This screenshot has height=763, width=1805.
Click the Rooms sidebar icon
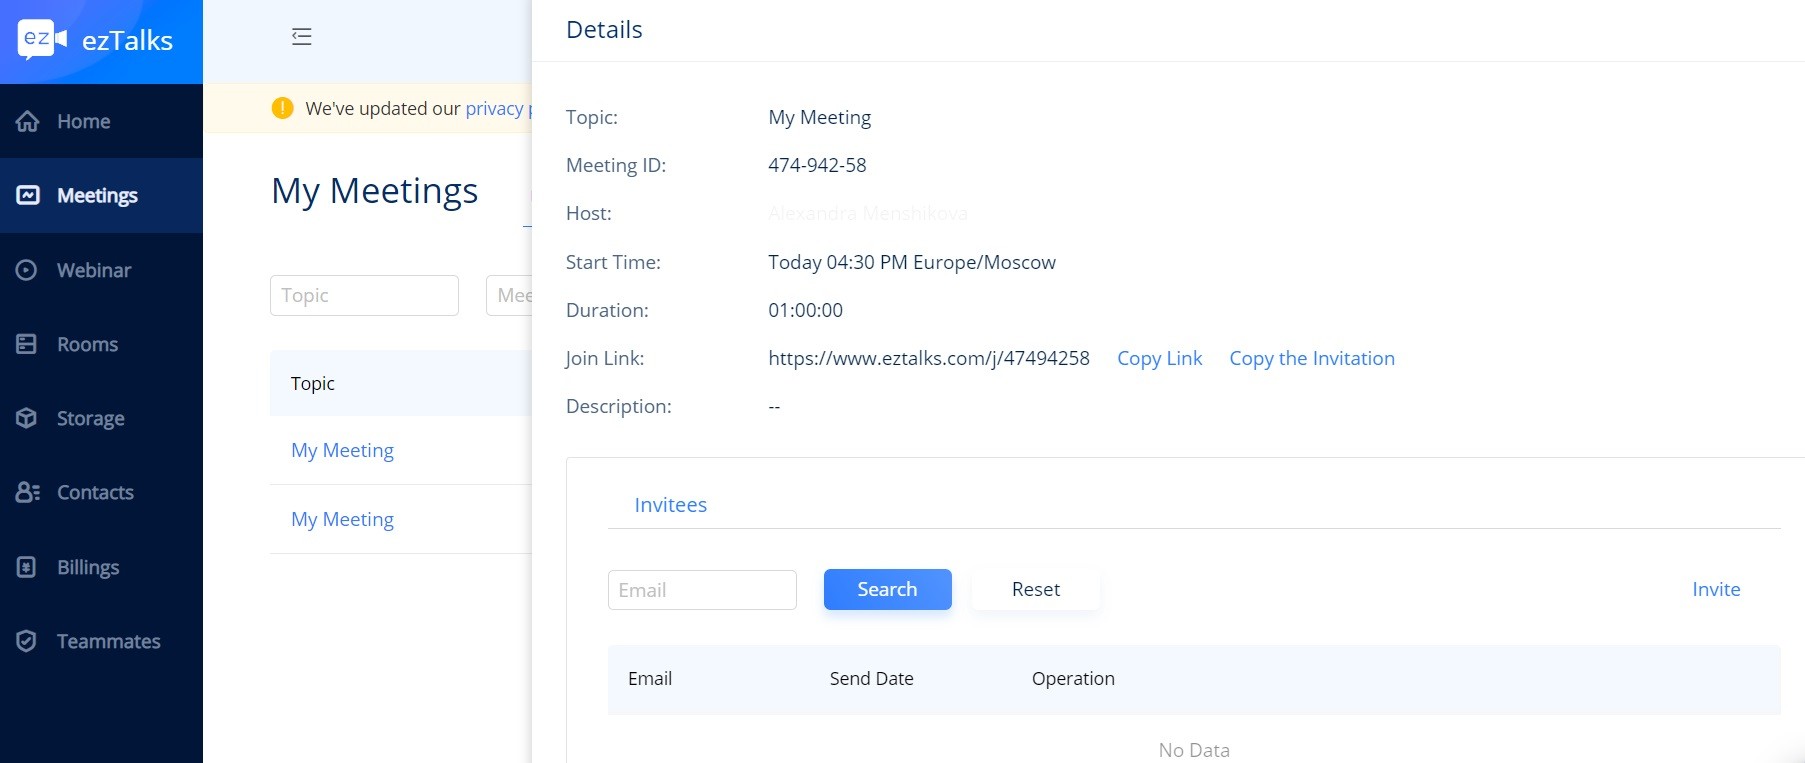pos(27,344)
